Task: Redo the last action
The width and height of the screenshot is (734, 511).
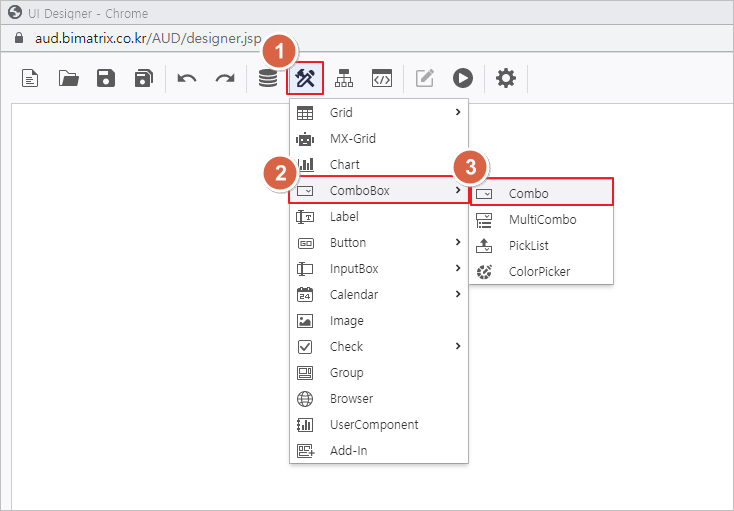Action: [224, 78]
